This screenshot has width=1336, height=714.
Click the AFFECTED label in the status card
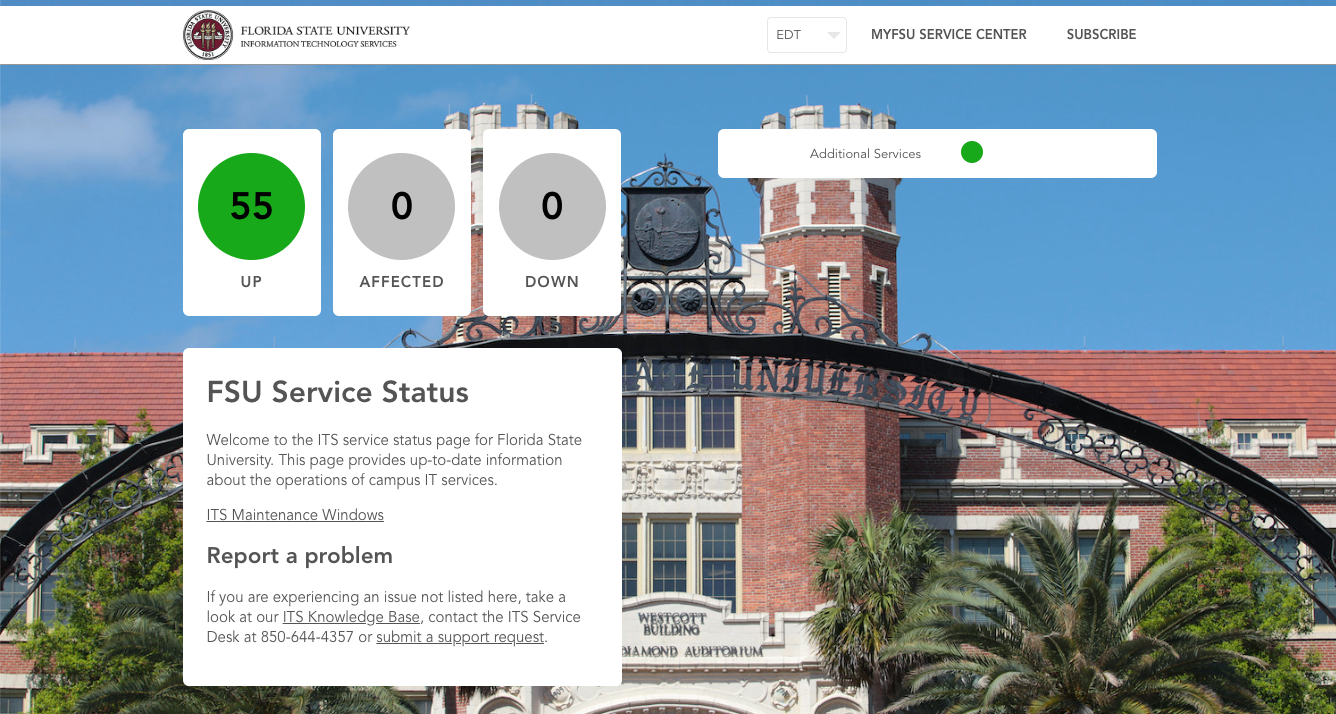click(x=401, y=281)
